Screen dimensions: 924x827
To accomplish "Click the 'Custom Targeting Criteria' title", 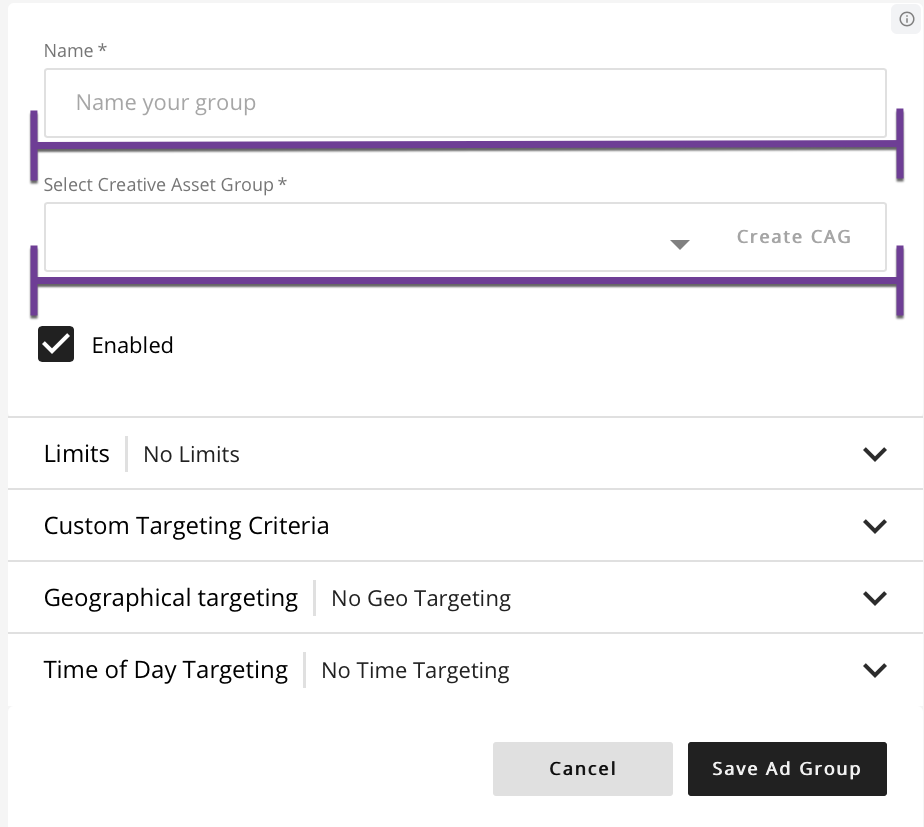I will [x=186, y=526].
